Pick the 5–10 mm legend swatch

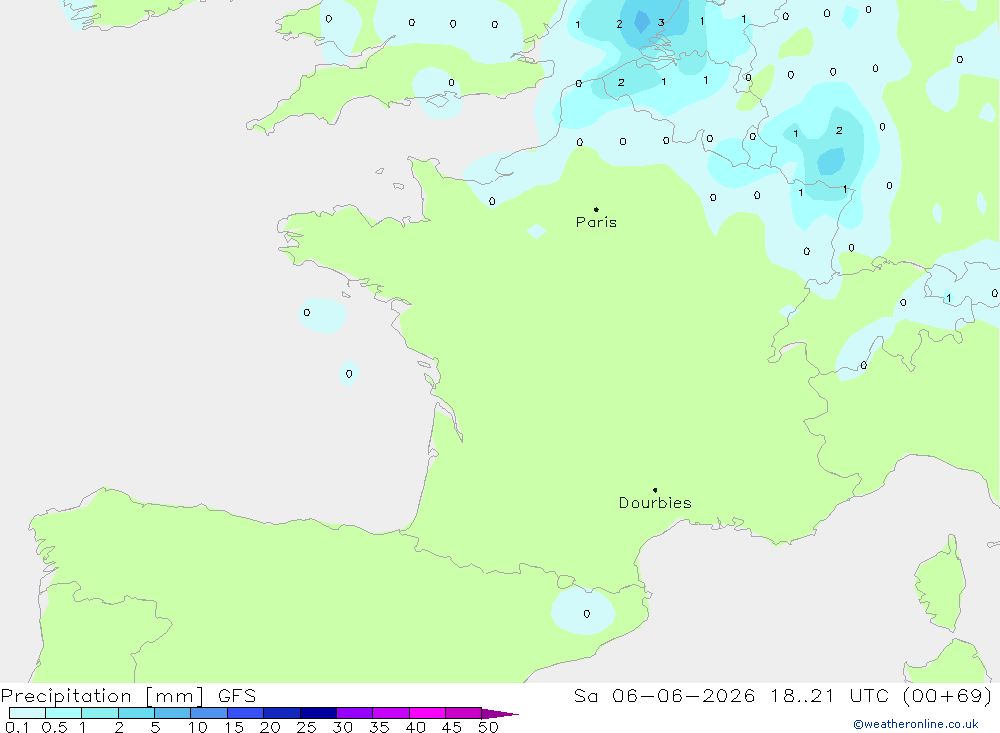coord(173,713)
